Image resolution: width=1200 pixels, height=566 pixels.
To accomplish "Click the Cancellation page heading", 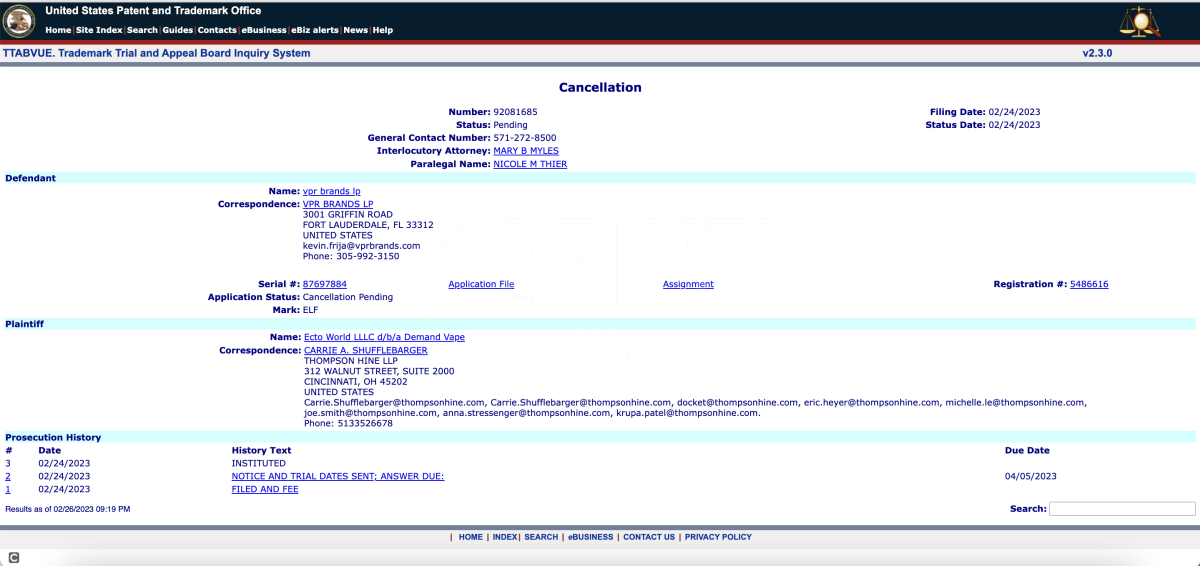I will point(600,87).
